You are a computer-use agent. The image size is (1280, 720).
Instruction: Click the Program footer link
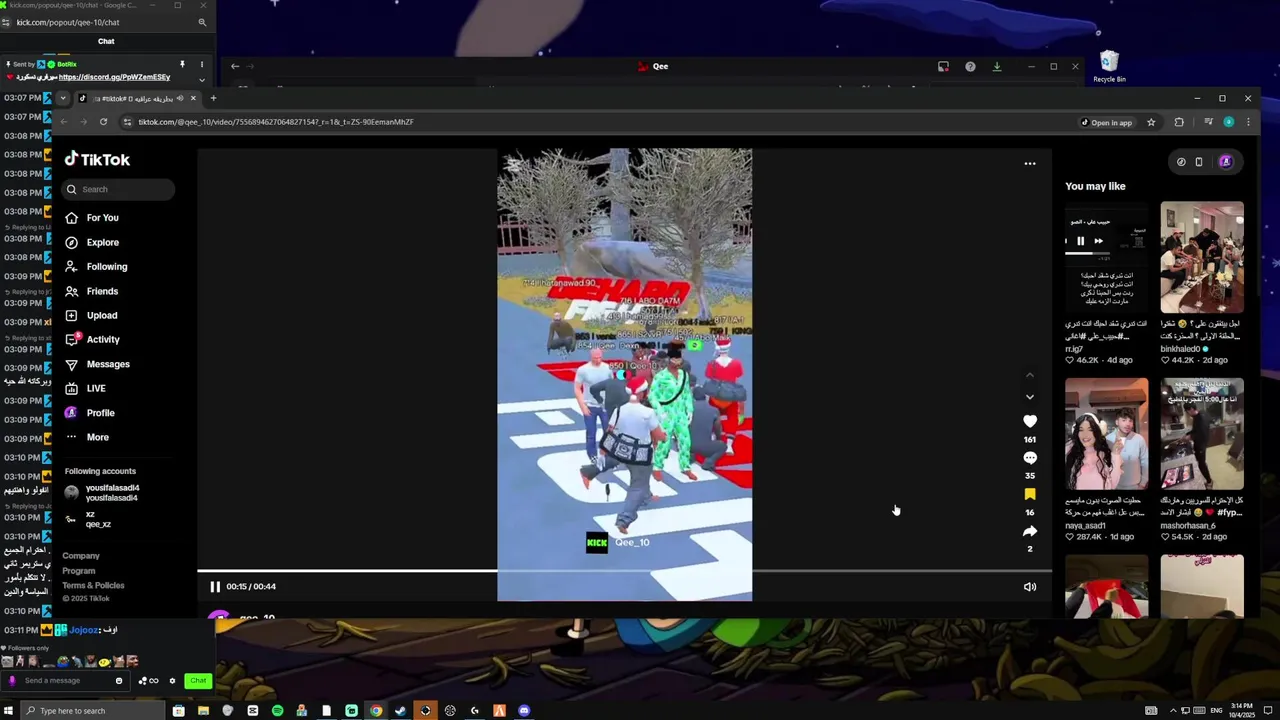79,571
